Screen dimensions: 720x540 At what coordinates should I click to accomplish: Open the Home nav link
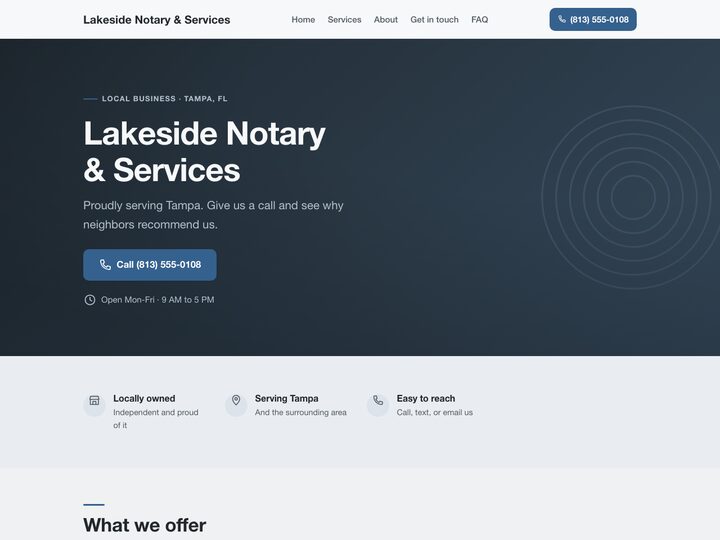tap(303, 20)
